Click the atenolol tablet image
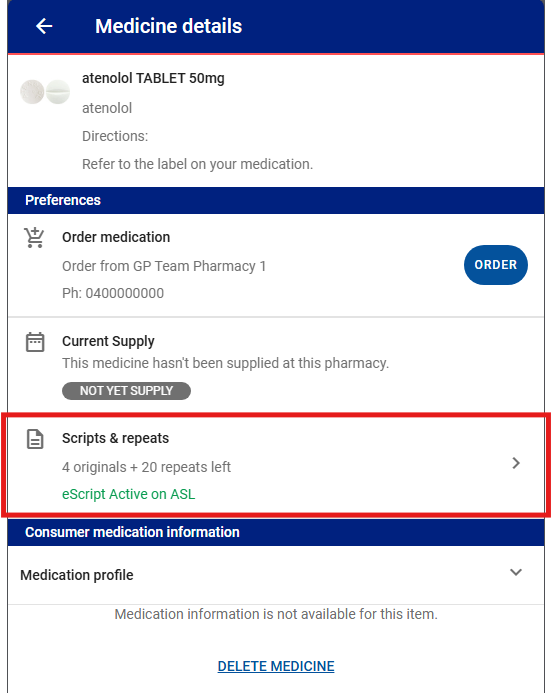This screenshot has width=551, height=693. (45, 91)
